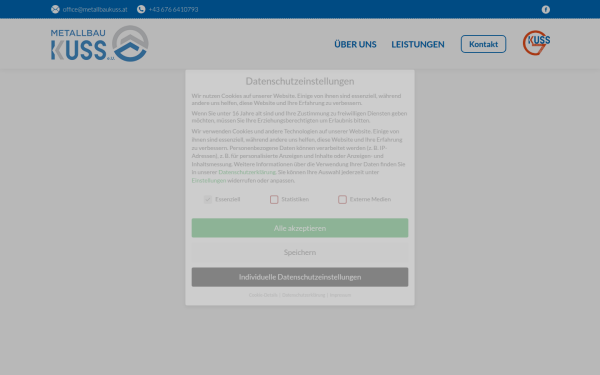Enable the Externe Medien checkbox
The width and height of the screenshot is (600, 375).
click(342, 199)
